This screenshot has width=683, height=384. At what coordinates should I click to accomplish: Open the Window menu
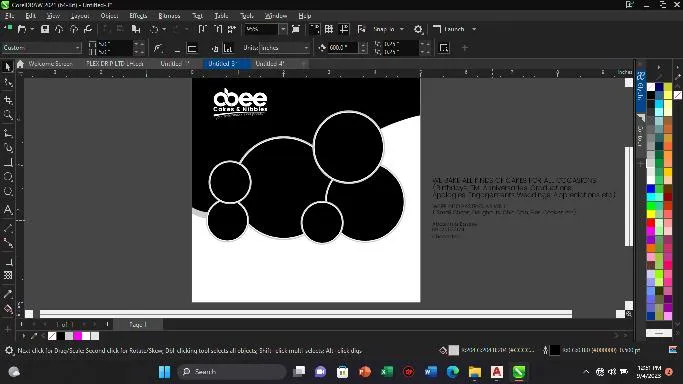click(x=276, y=16)
